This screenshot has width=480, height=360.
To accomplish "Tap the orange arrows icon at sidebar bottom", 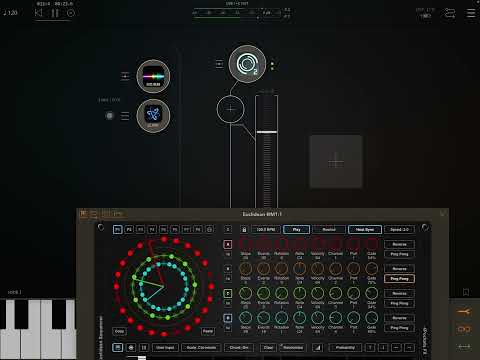I will click(464, 347).
